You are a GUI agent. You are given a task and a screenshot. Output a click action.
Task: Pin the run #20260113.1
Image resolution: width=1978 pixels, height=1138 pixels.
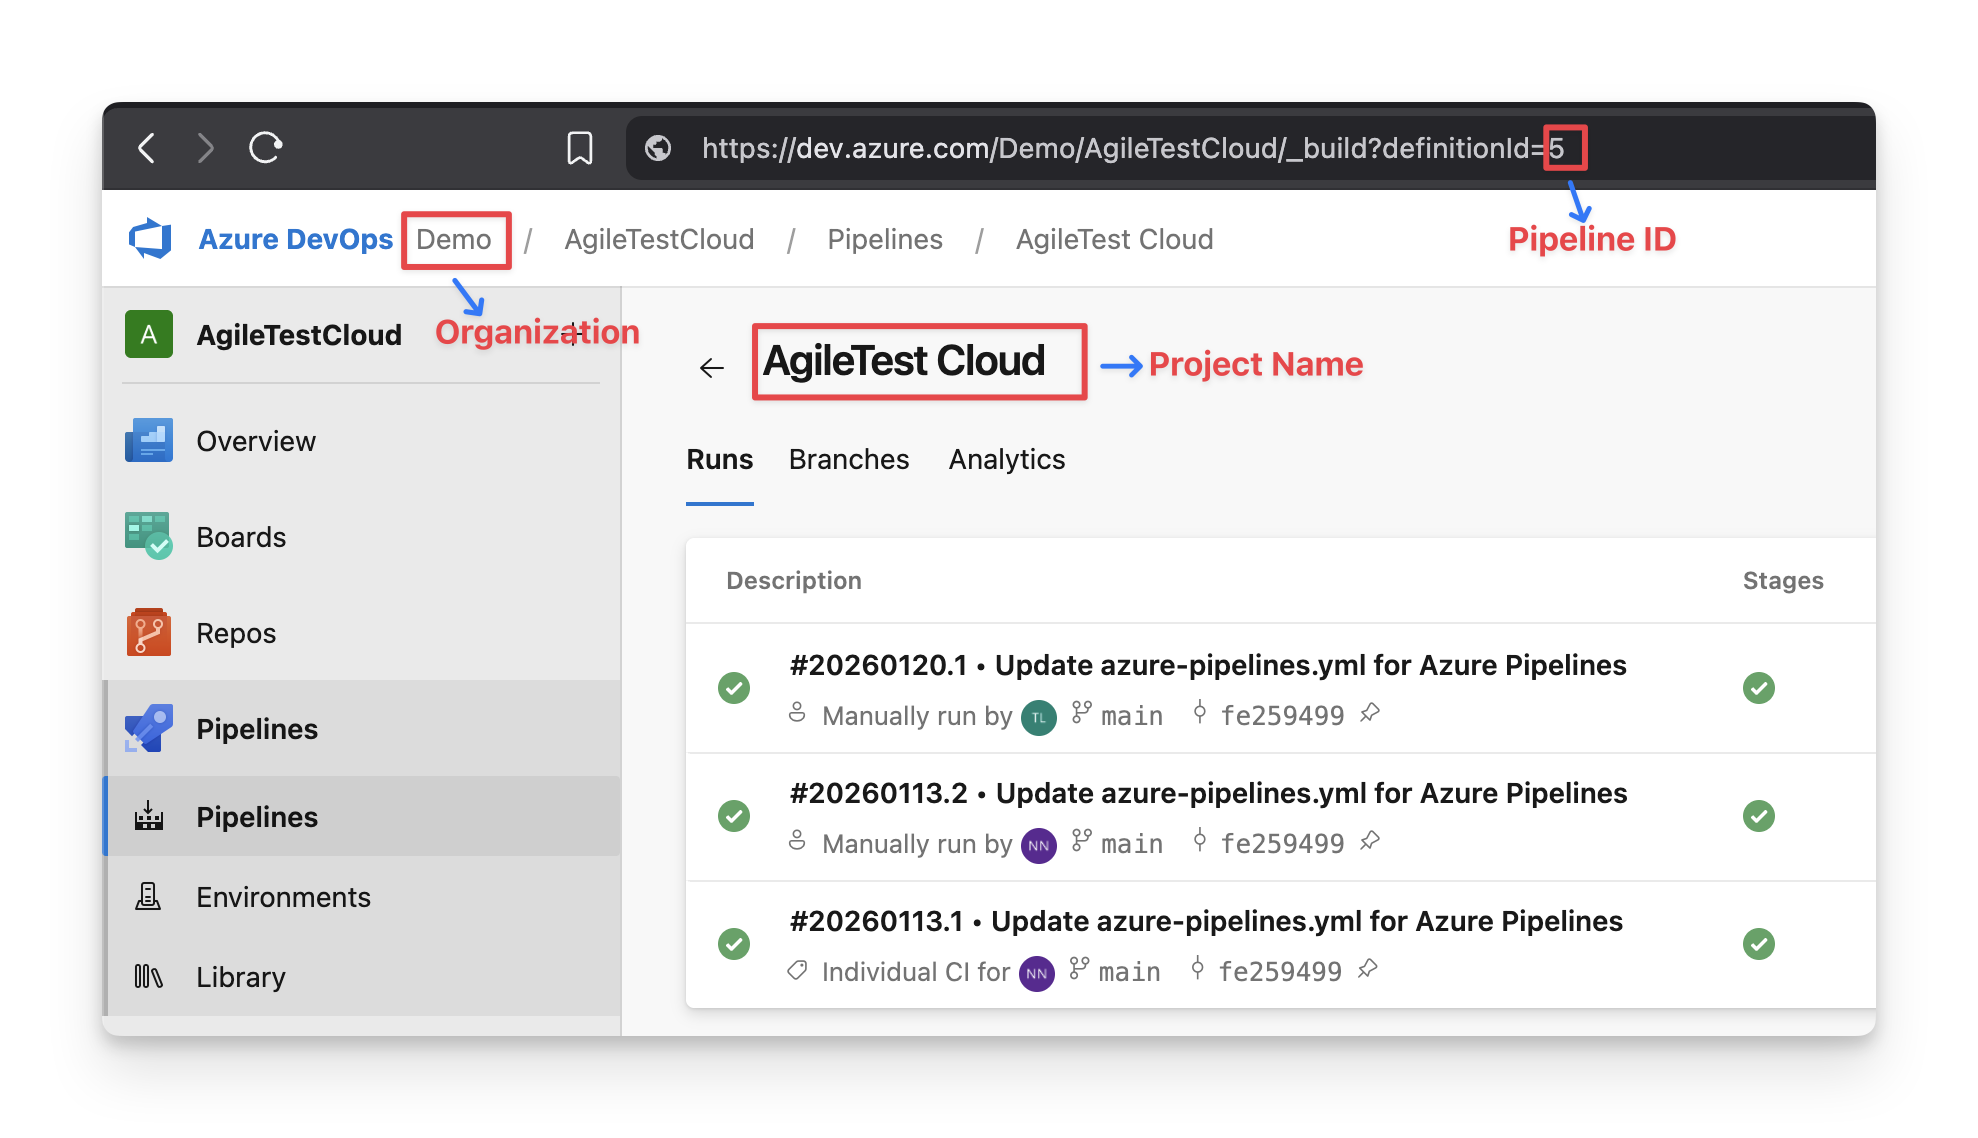point(1367,970)
